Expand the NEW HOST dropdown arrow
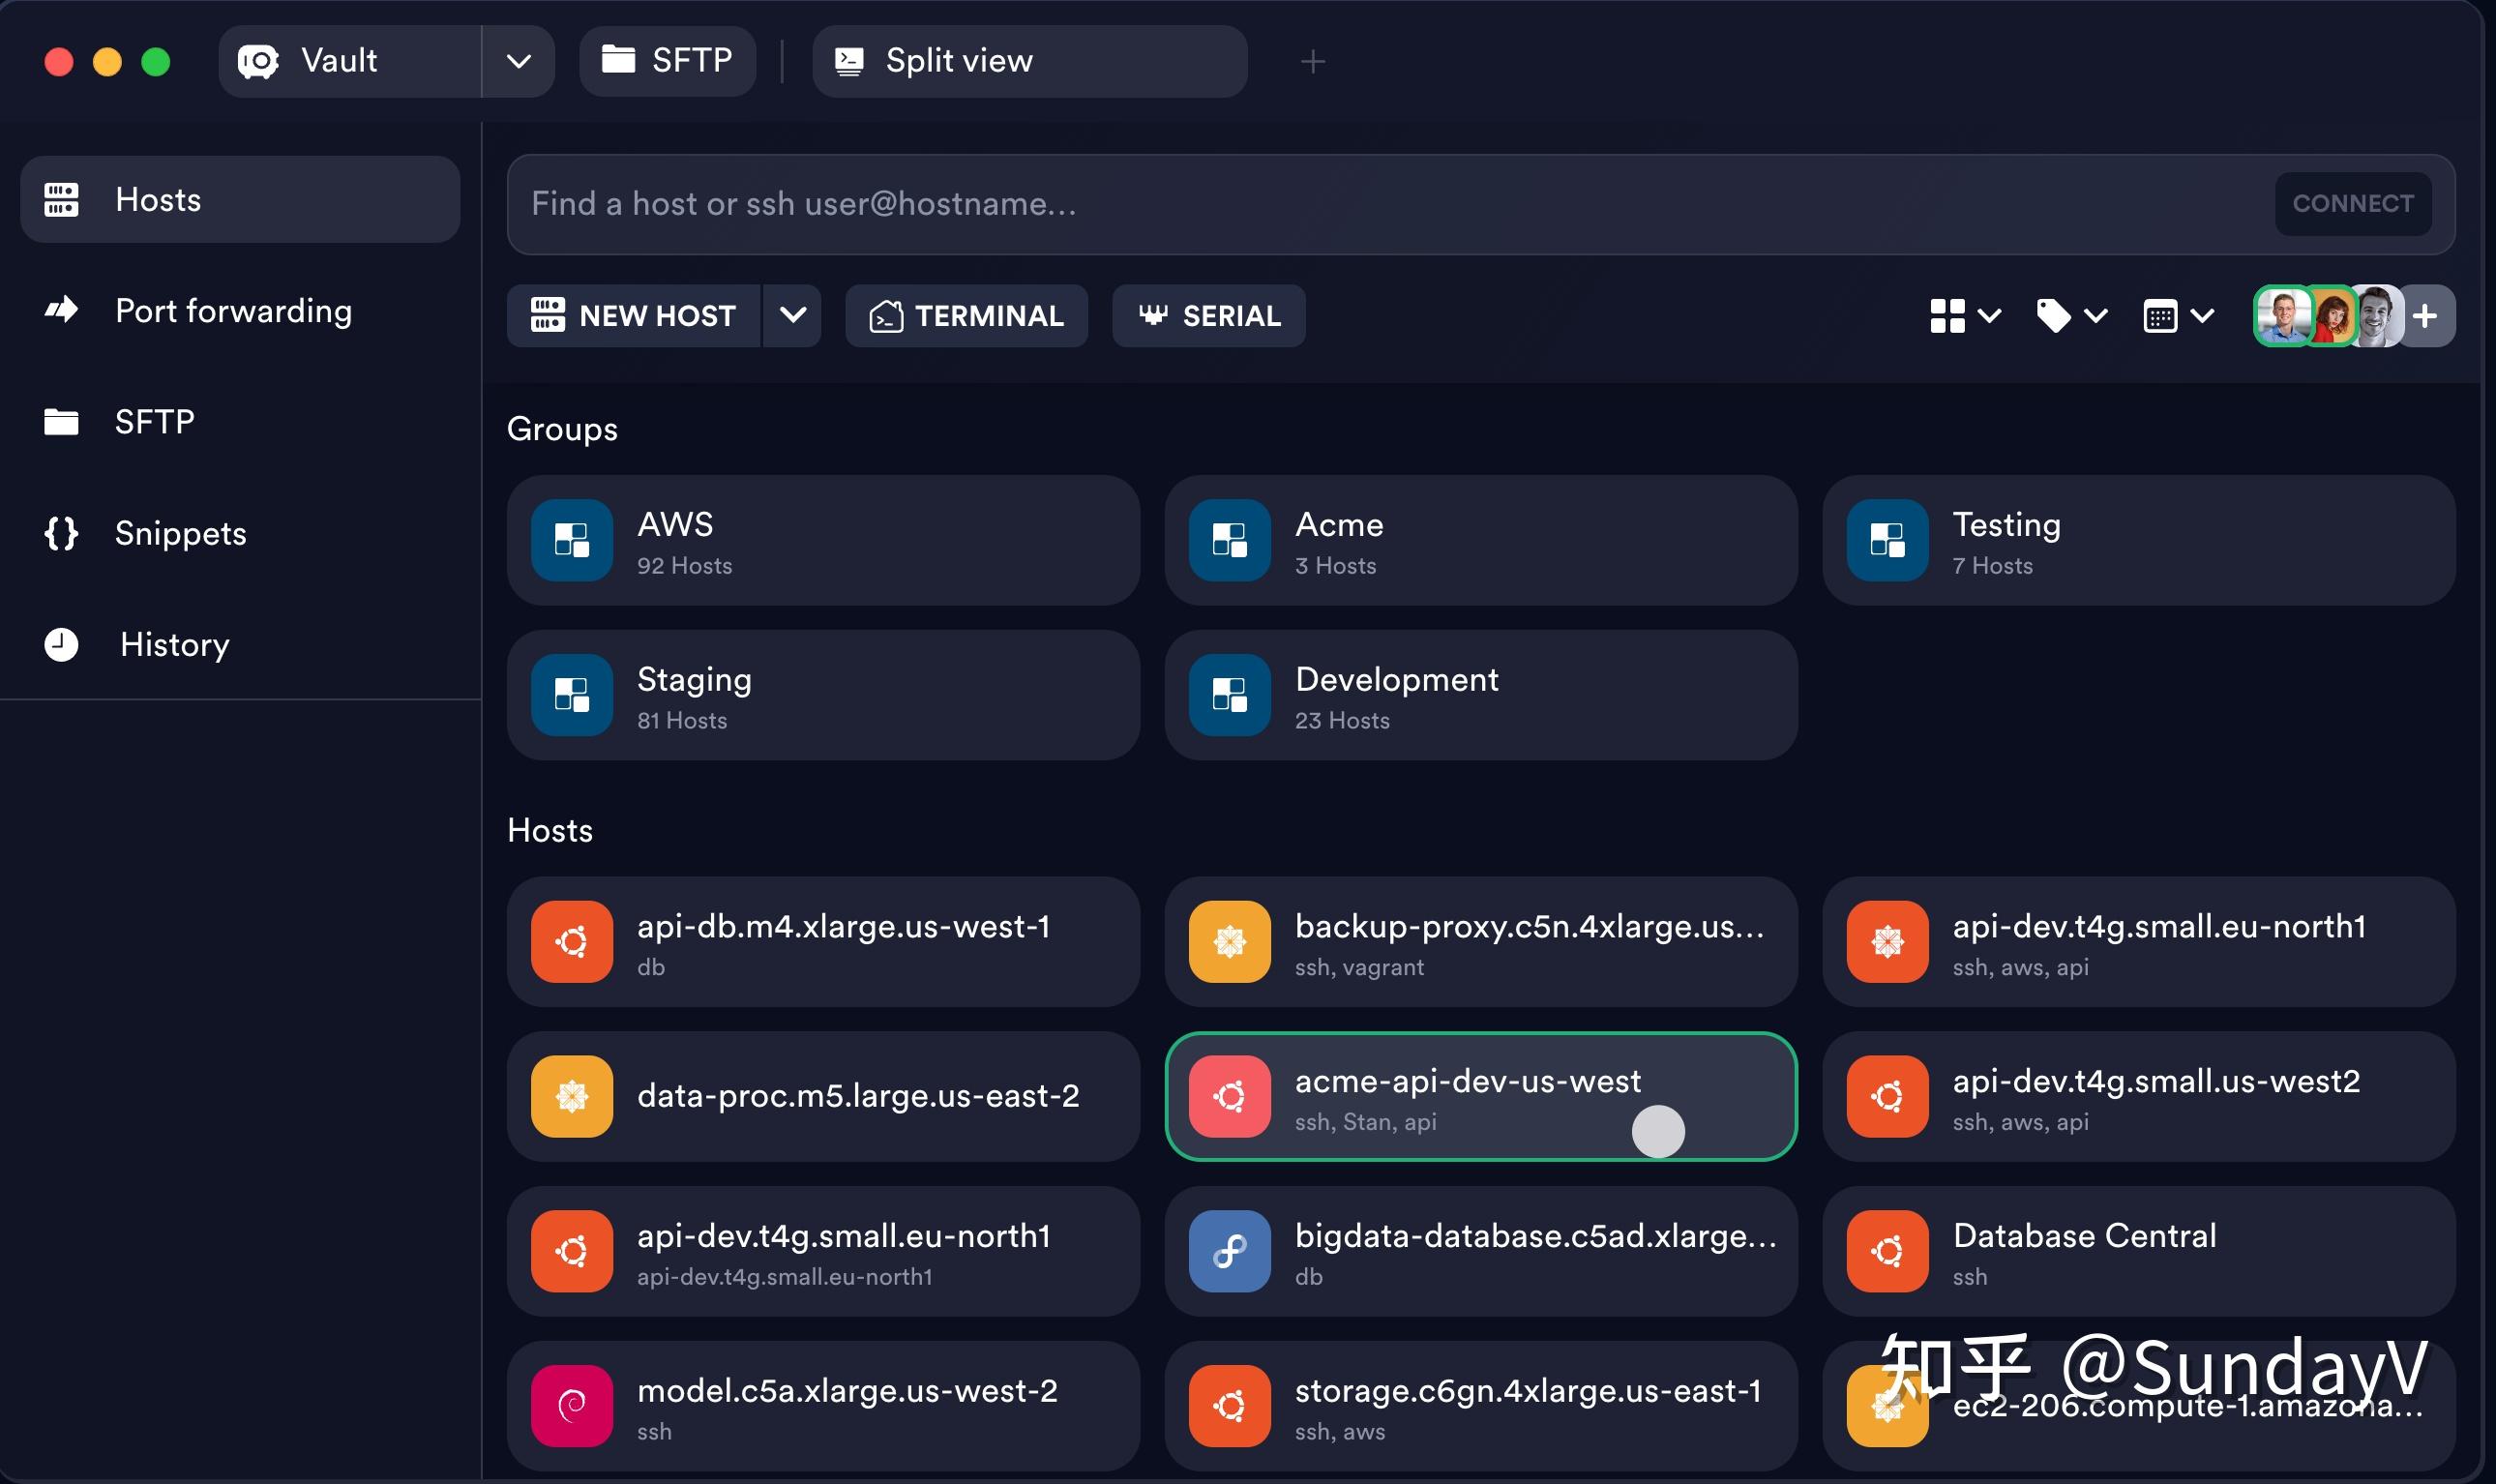This screenshot has width=2496, height=1484. point(792,316)
